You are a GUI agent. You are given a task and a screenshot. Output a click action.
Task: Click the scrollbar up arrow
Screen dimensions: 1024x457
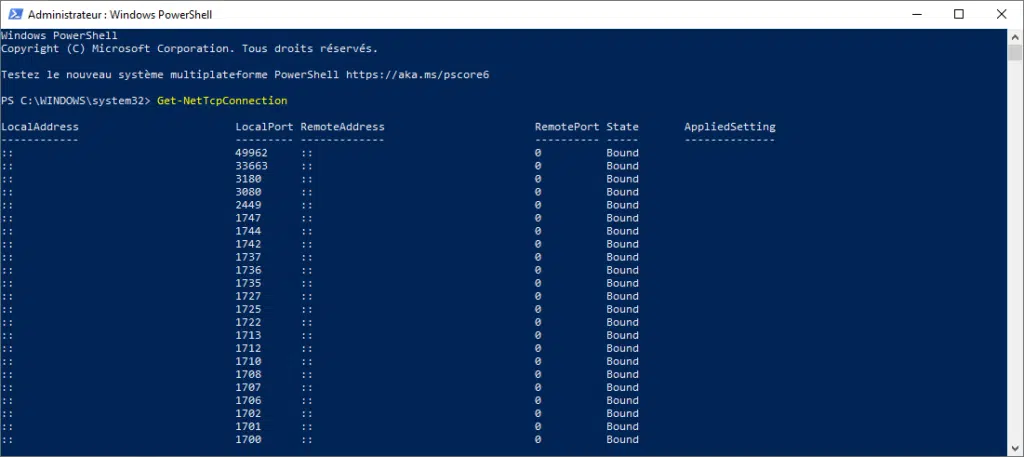(x=1015, y=36)
